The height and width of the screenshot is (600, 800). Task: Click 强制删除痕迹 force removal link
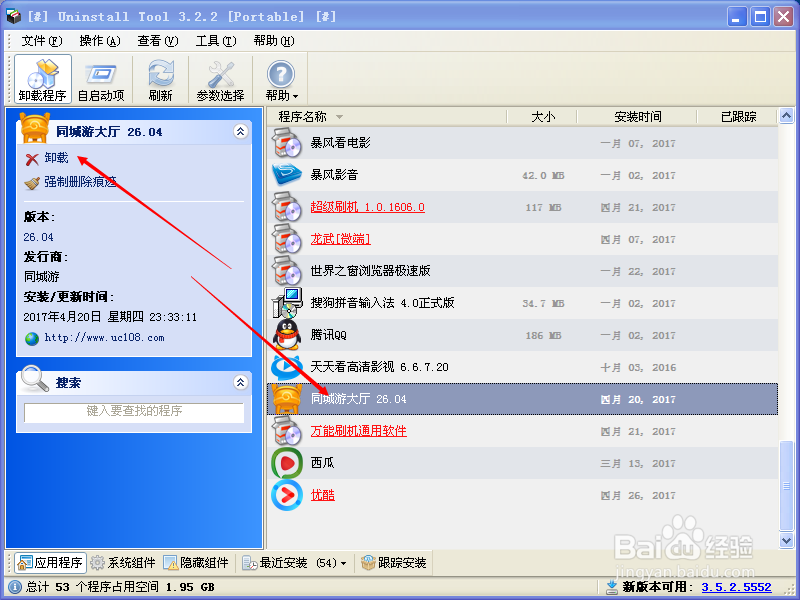click(x=80, y=182)
